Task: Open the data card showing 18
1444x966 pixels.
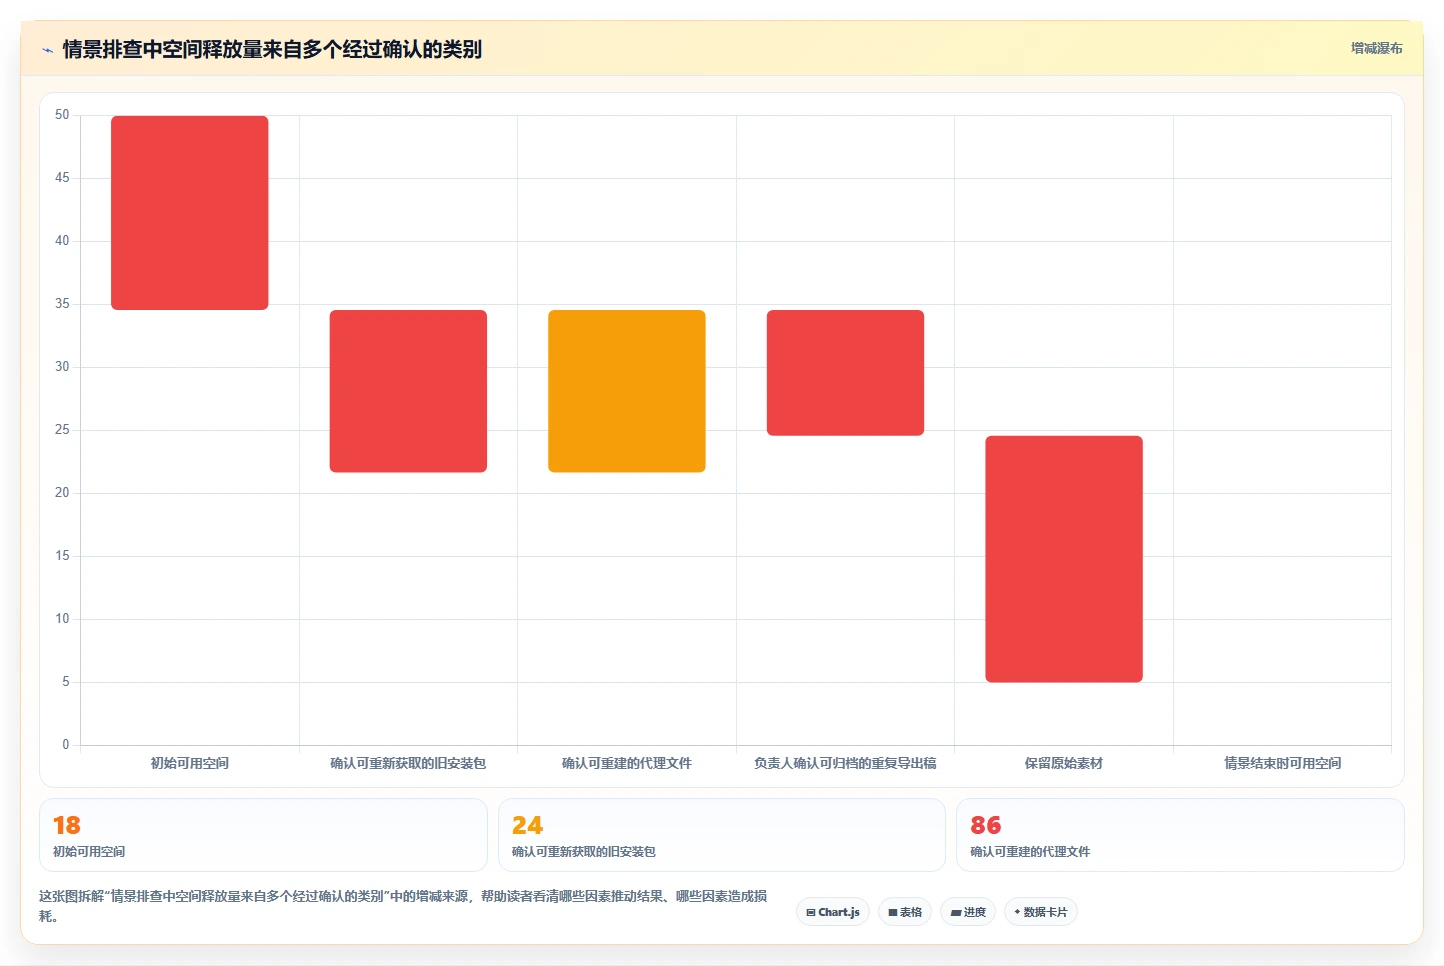Action: click(263, 835)
